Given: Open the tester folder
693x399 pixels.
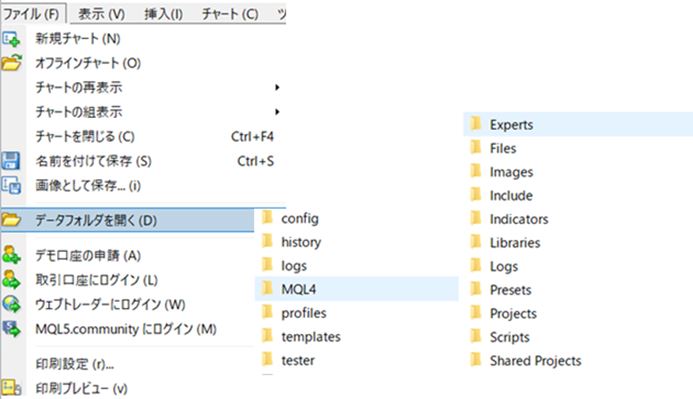Looking at the screenshot, I should (298, 360).
